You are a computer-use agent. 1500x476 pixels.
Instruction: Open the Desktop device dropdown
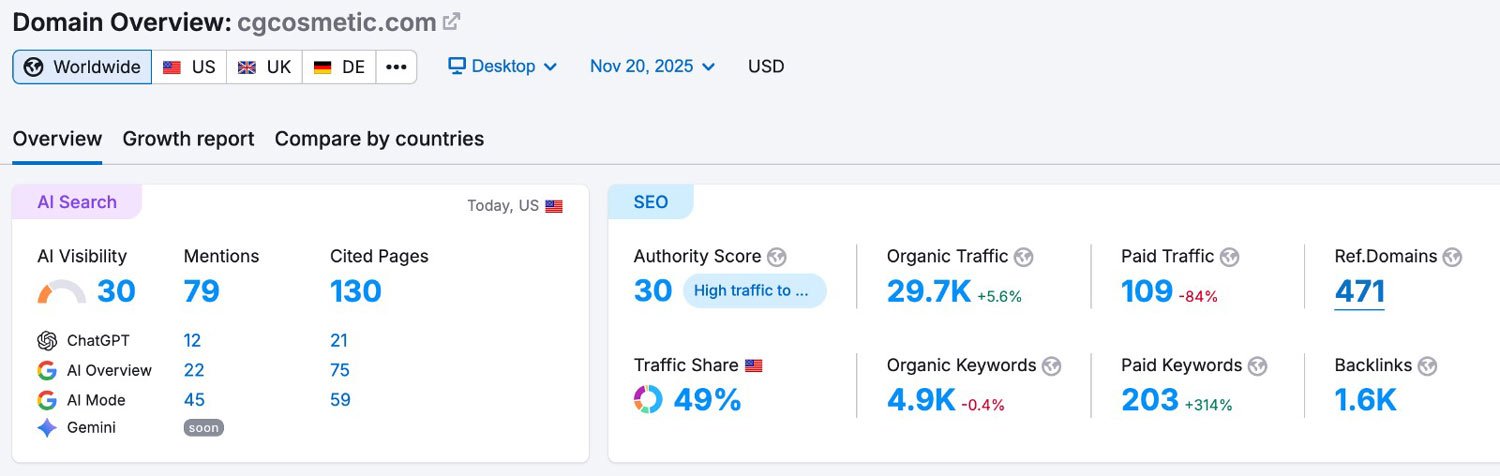point(502,67)
